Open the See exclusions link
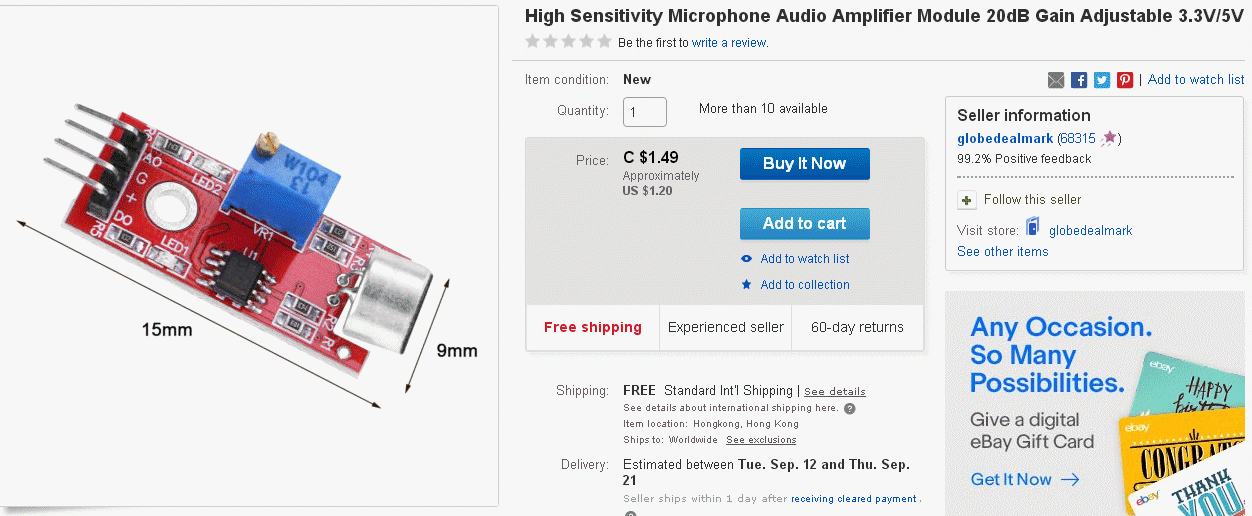This screenshot has height=516, width=1252. [761, 440]
